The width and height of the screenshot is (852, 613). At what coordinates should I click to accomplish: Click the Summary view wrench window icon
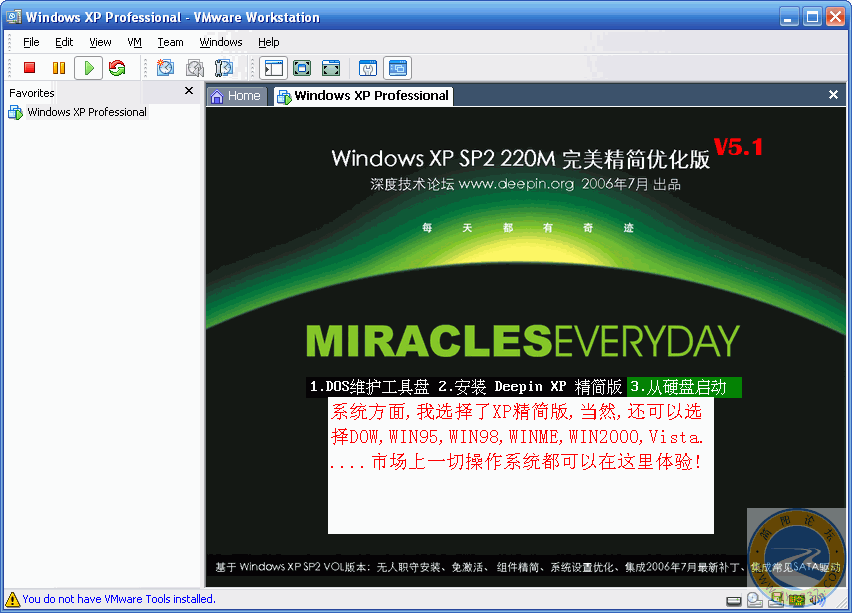(x=368, y=68)
